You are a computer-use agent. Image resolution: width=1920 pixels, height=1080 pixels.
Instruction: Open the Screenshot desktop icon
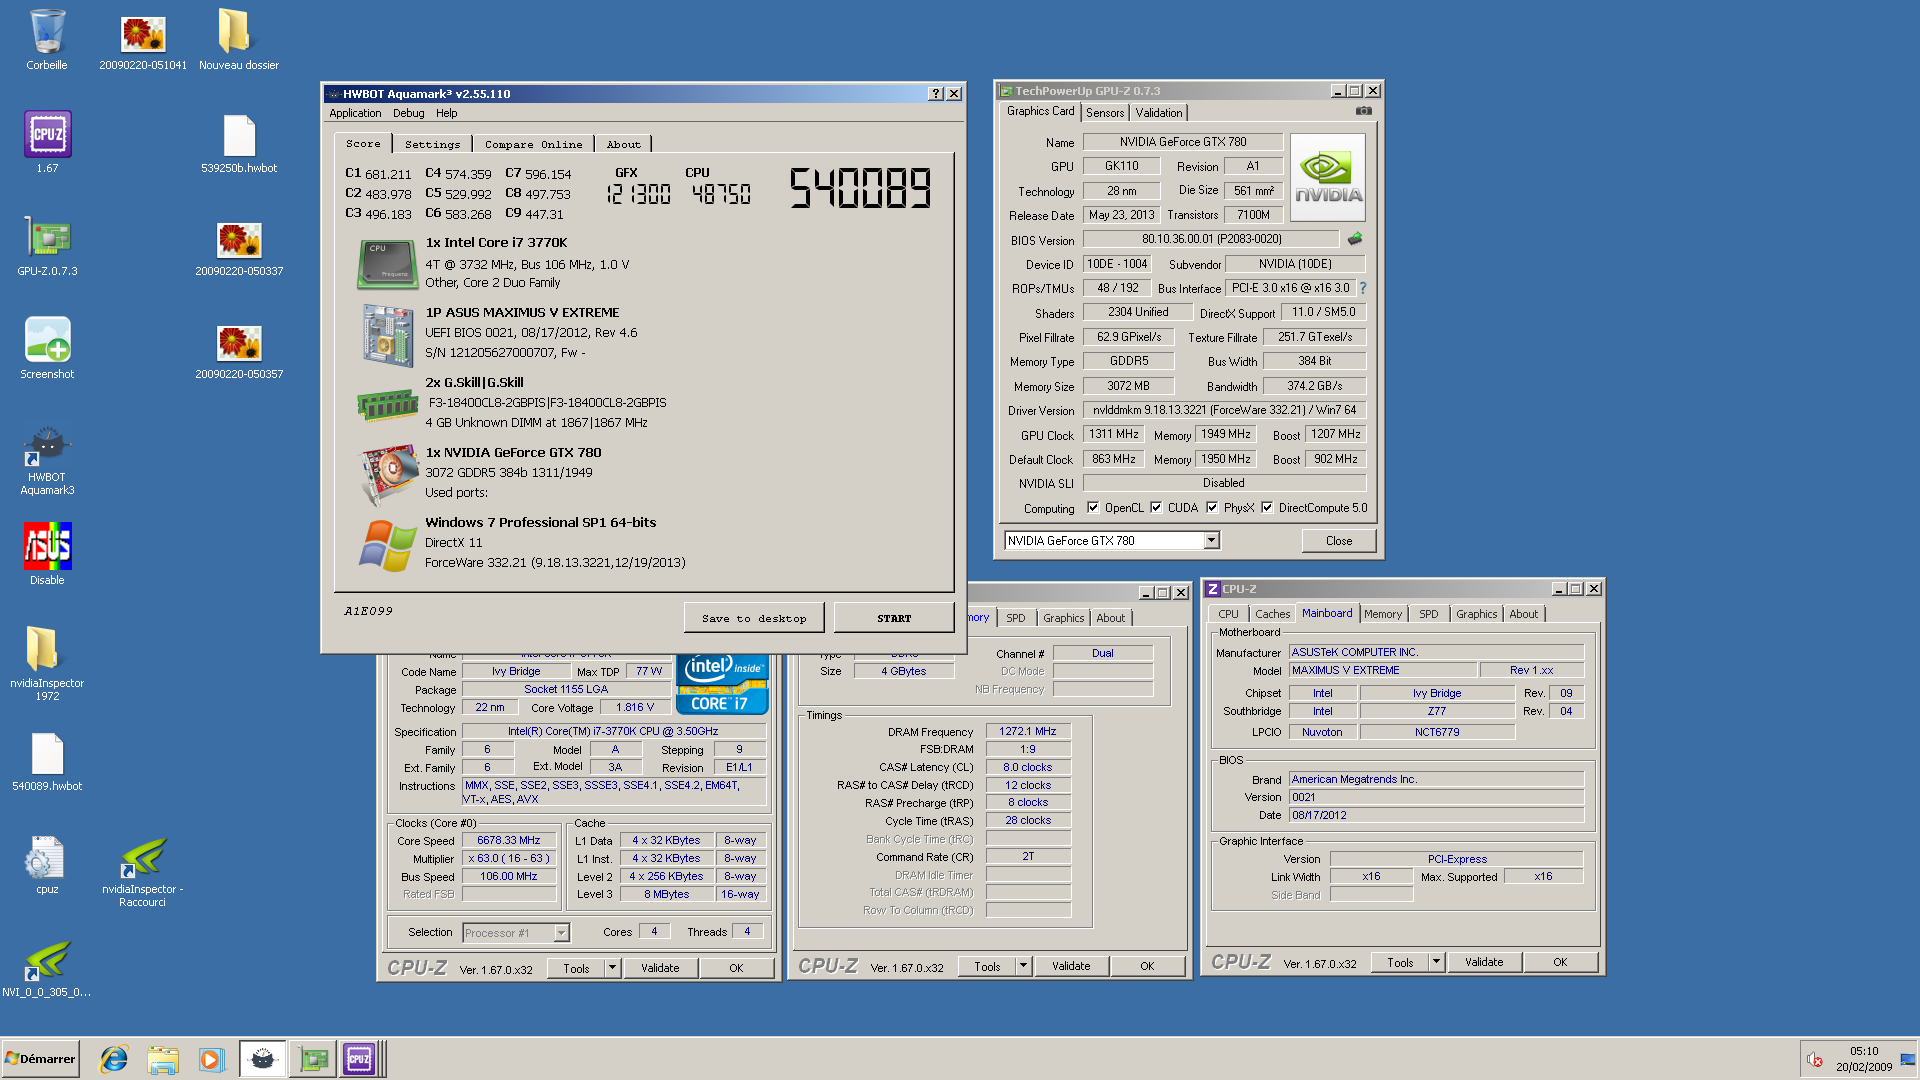tap(47, 348)
